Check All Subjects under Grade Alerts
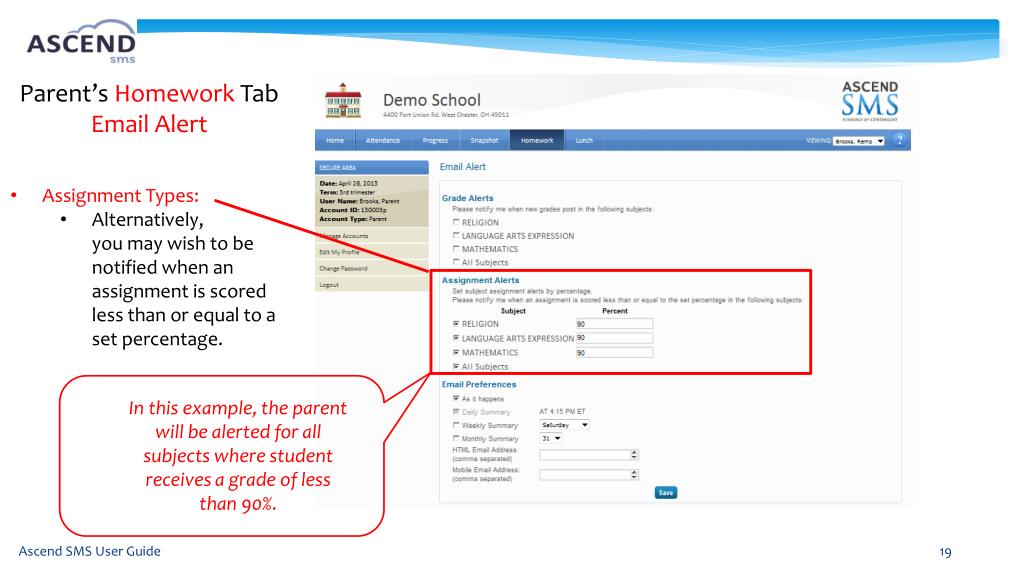The image size is (1024, 576). pyautogui.click(x=456, y=262)
